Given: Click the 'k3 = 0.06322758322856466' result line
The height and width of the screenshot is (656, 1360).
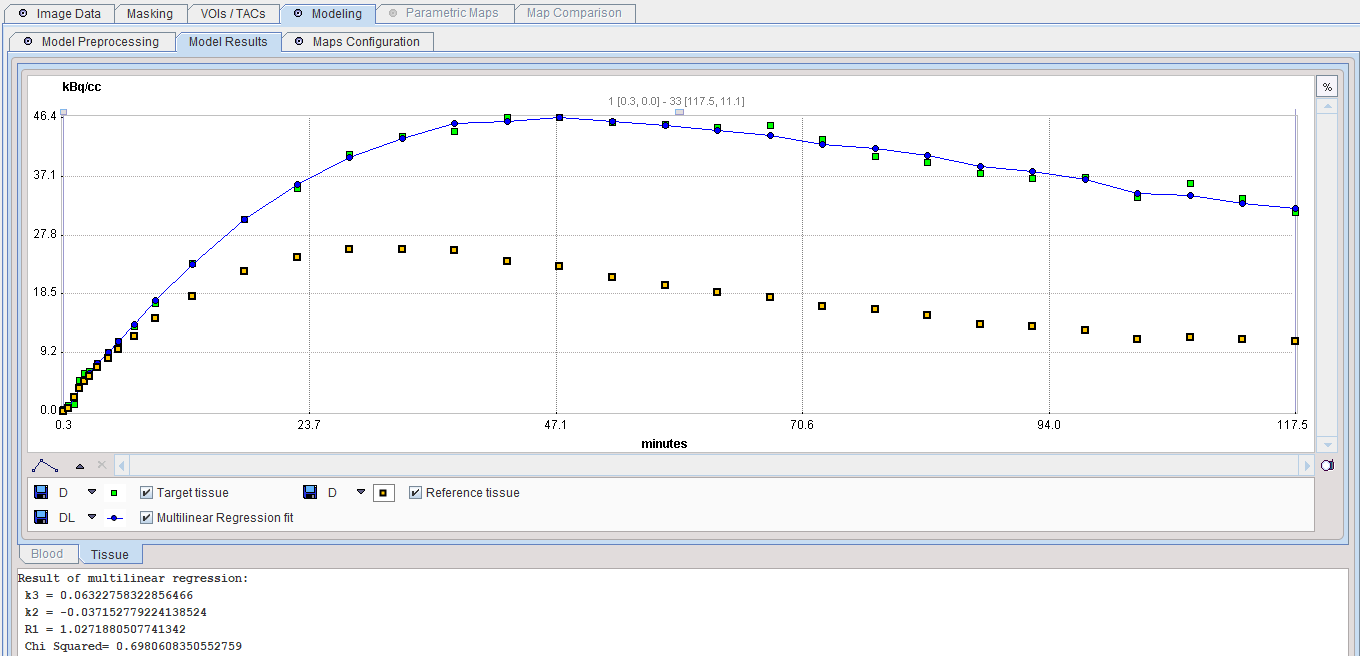Looking at the screenshot, I should (x=109, y=595).
